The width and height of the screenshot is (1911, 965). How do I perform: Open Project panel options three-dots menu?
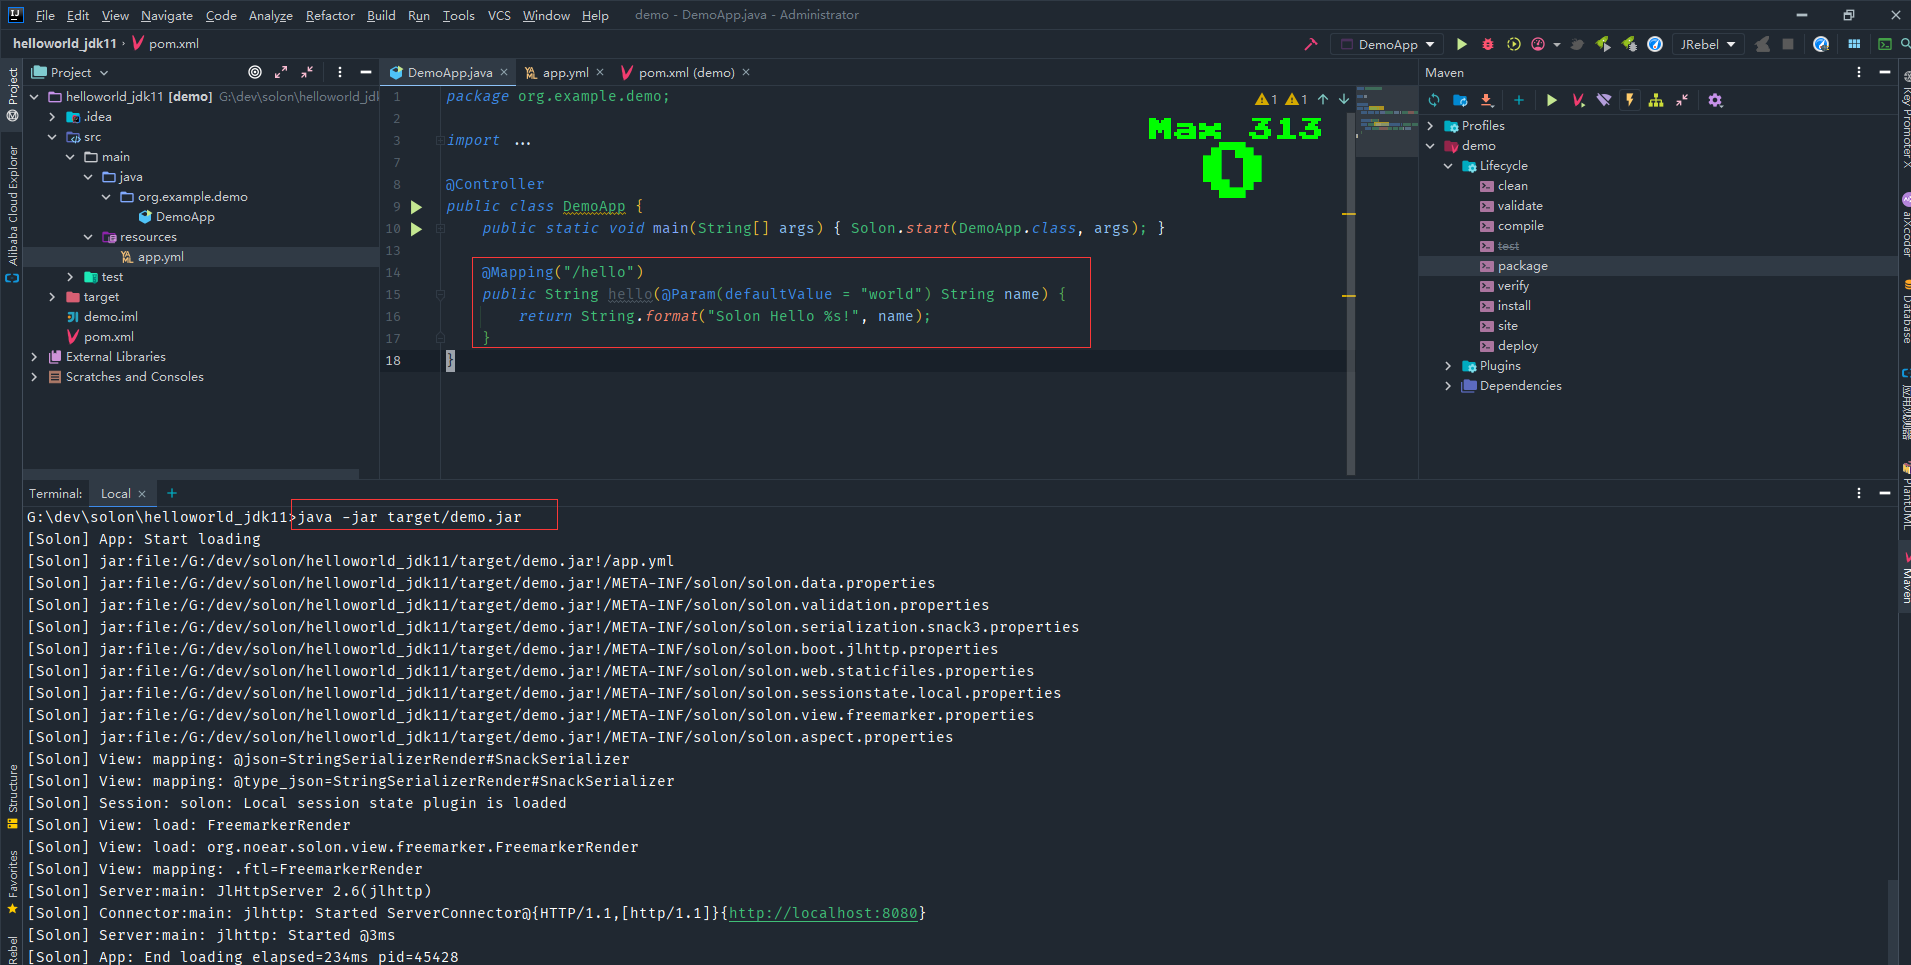coord(340,72)
